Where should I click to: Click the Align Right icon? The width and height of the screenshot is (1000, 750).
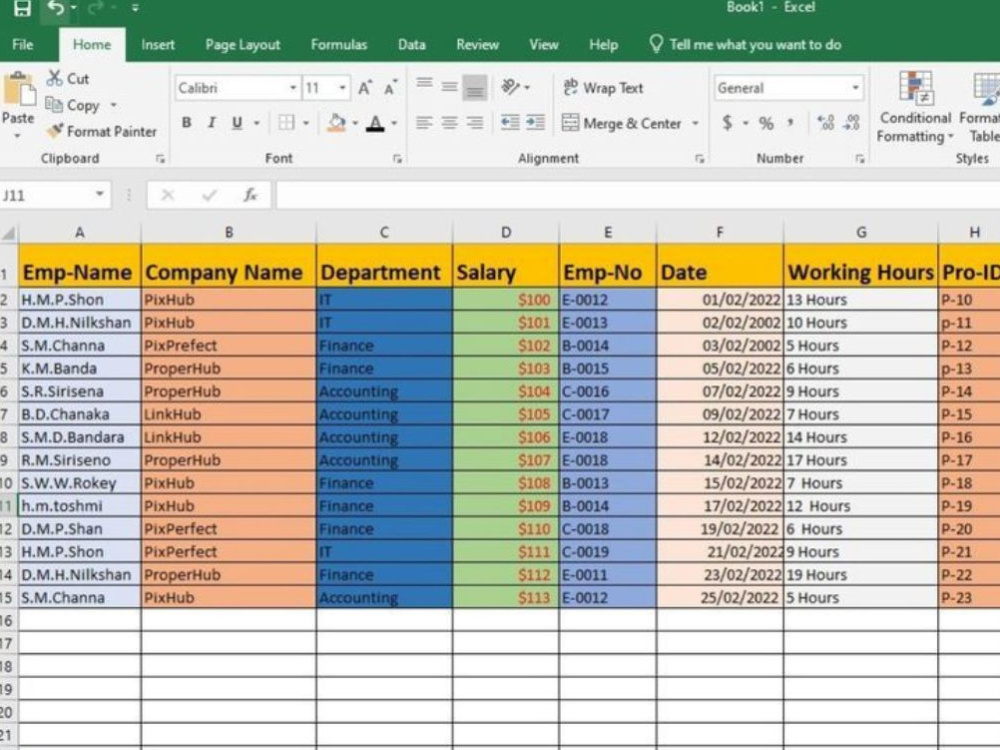[474, 122]
